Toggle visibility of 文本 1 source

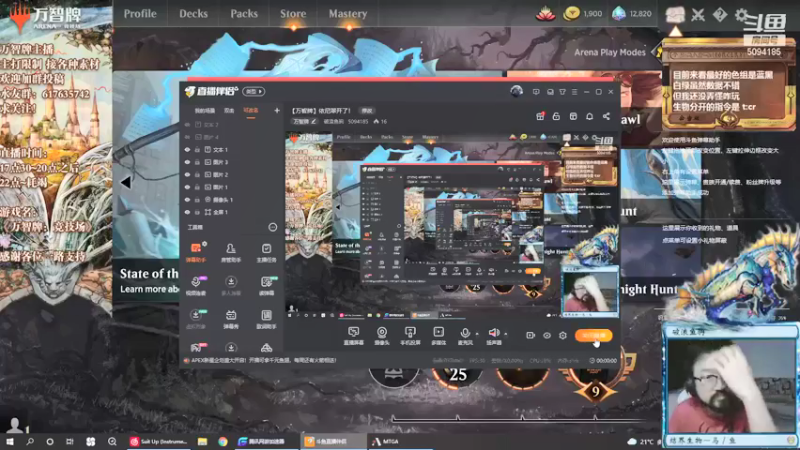click(187, 149)
